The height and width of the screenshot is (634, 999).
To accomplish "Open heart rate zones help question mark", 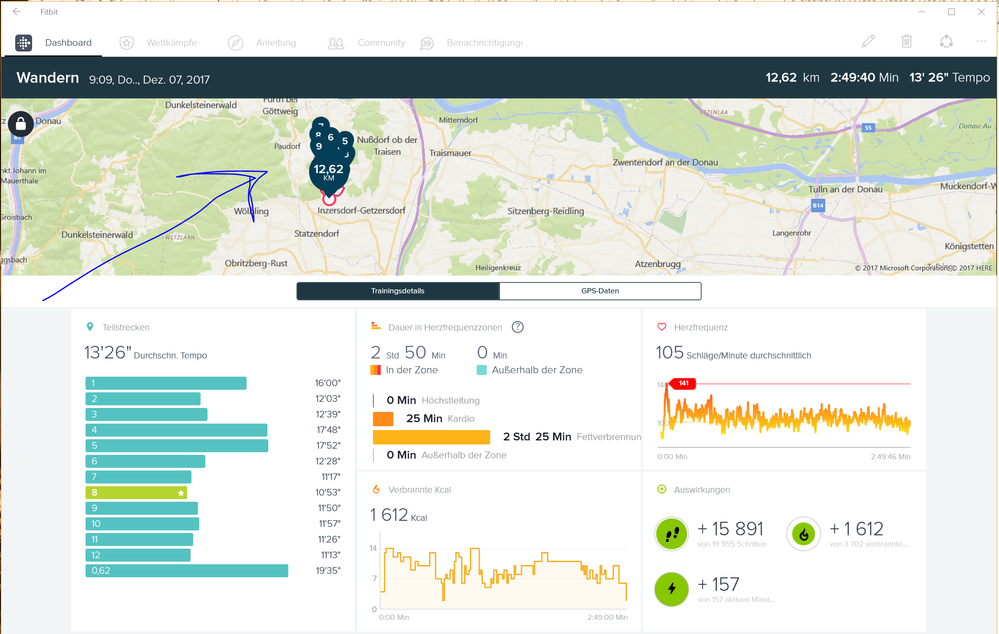I will click(x=518, y=327).
